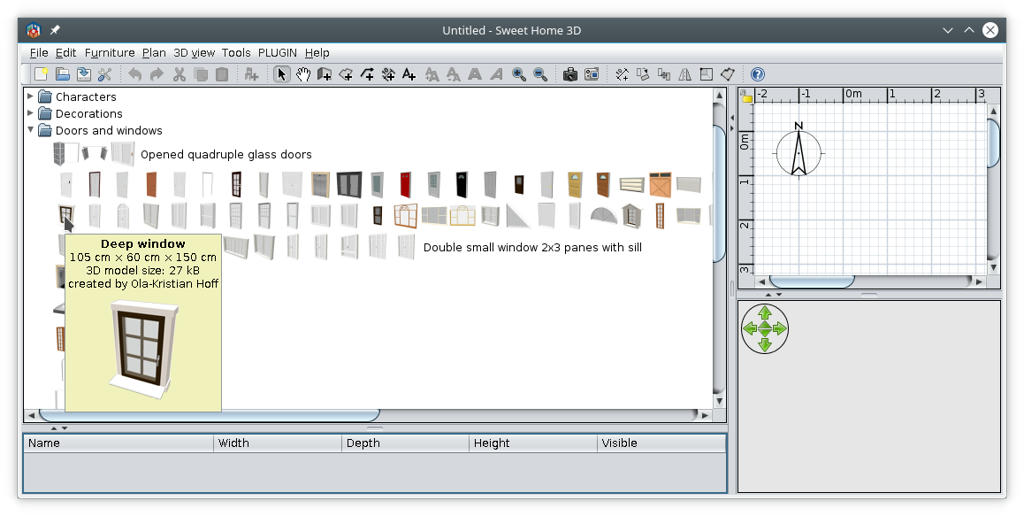Click the Paste clipboard icon
Image resolution: width=1024 pixels, height=516 pixels.
[x=222, y=74]
